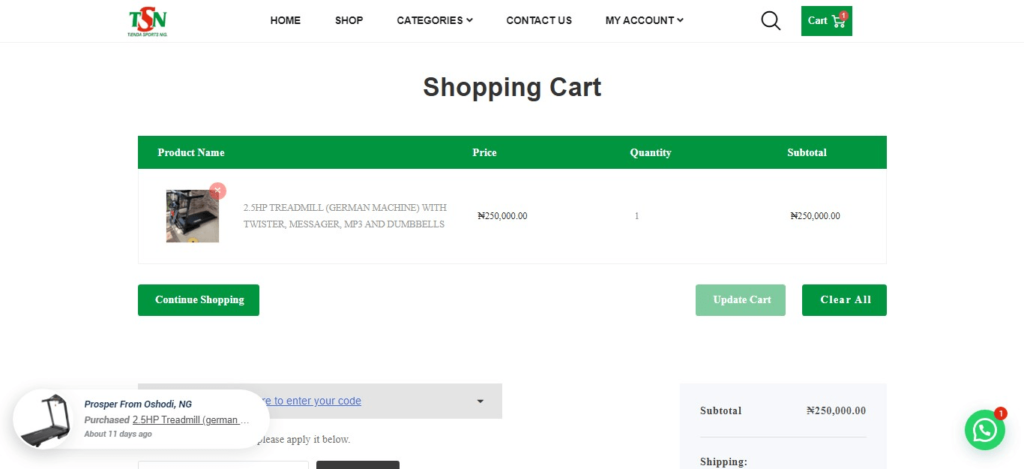The width and height of the screenshot is (1024, 469).
Task: Go to the Home menu item
Action: (x=285, y=21)
